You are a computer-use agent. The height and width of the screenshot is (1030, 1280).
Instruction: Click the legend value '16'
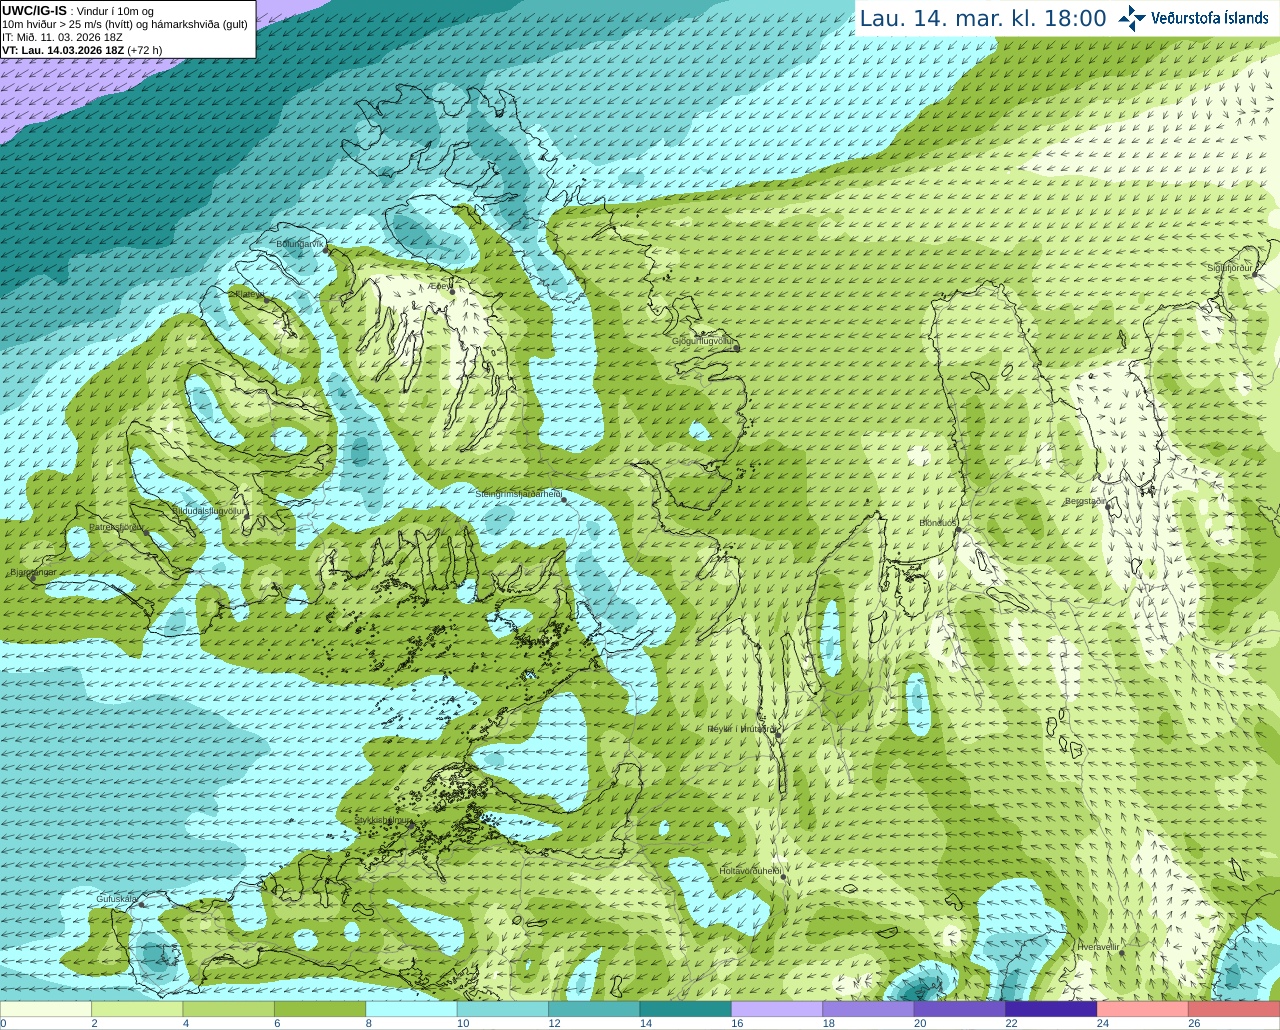(737, 1023)
